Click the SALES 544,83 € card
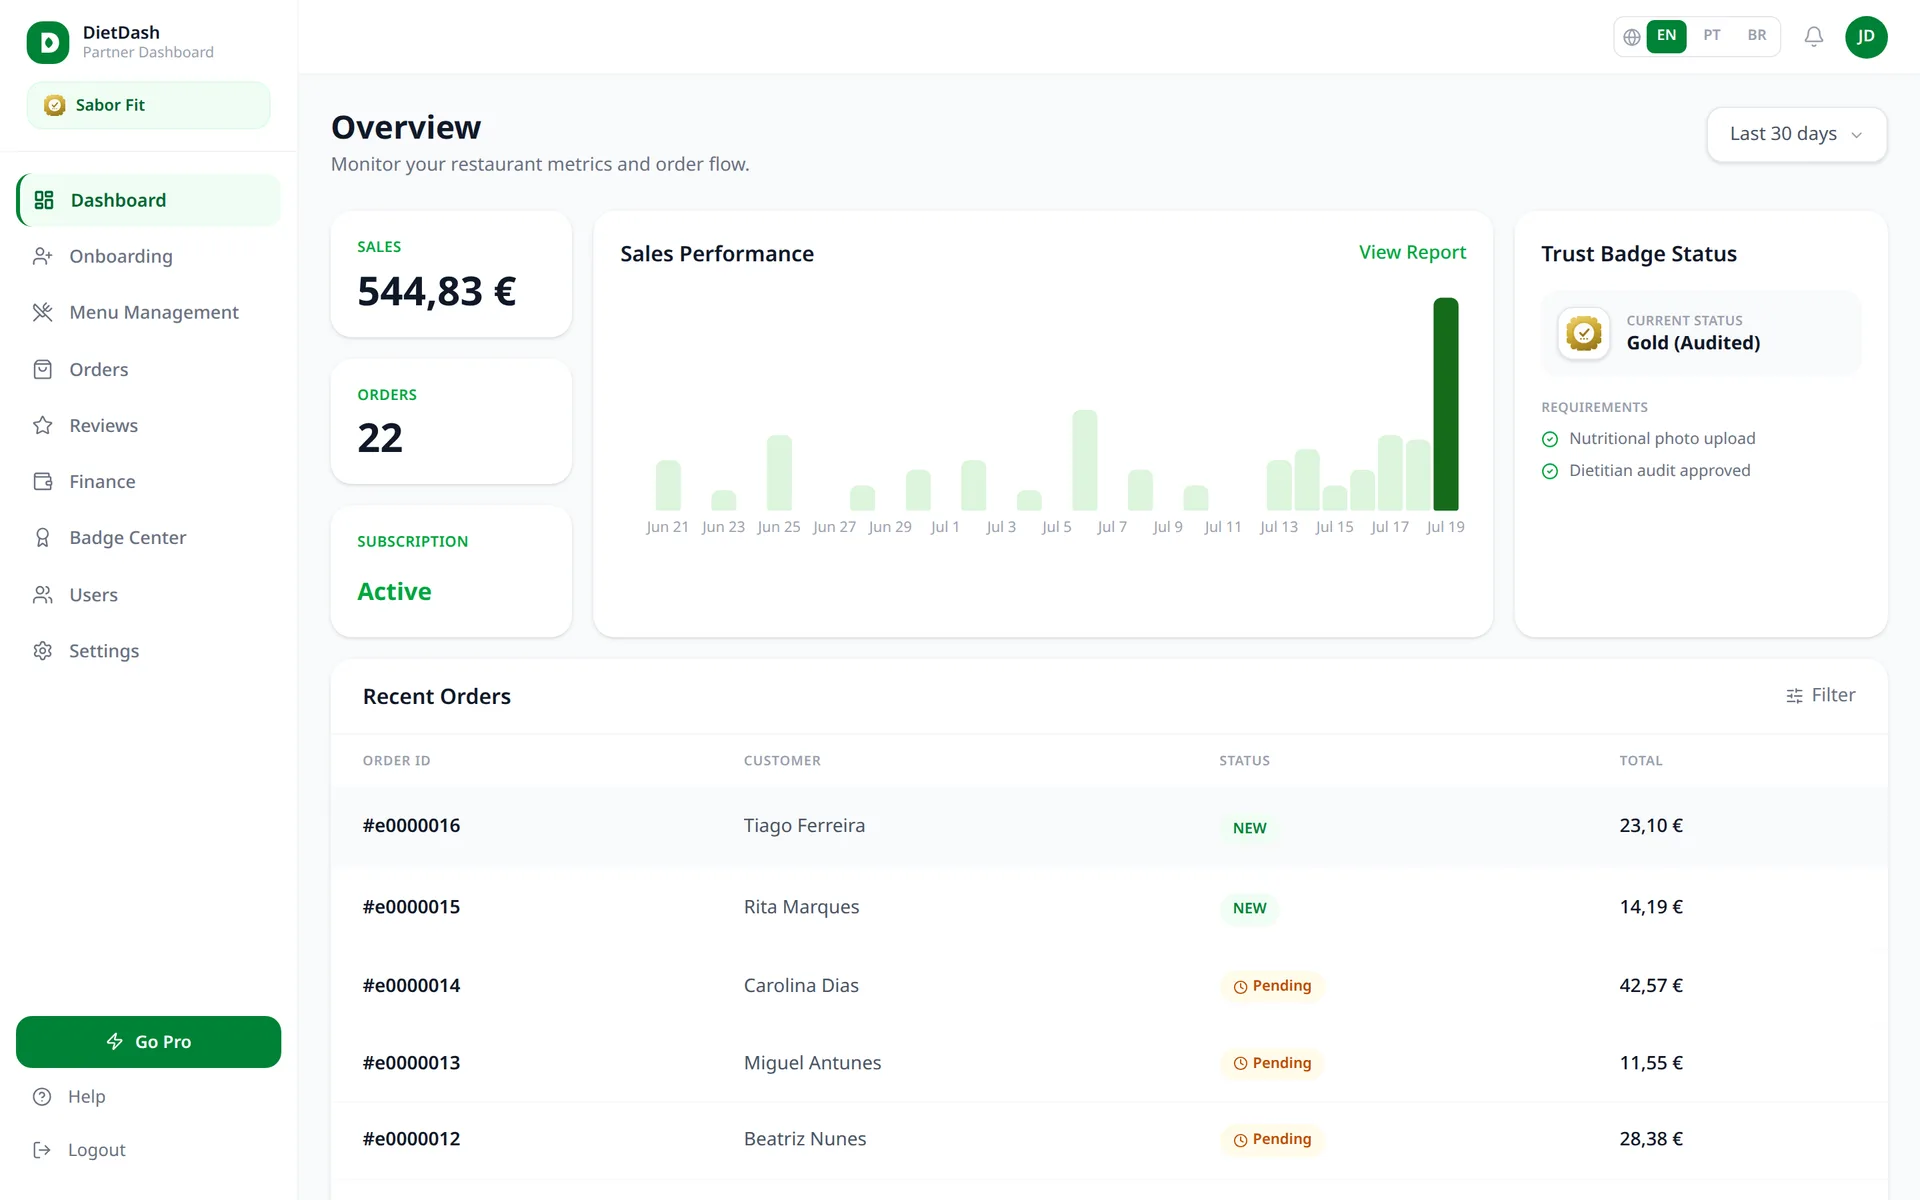 451,274
